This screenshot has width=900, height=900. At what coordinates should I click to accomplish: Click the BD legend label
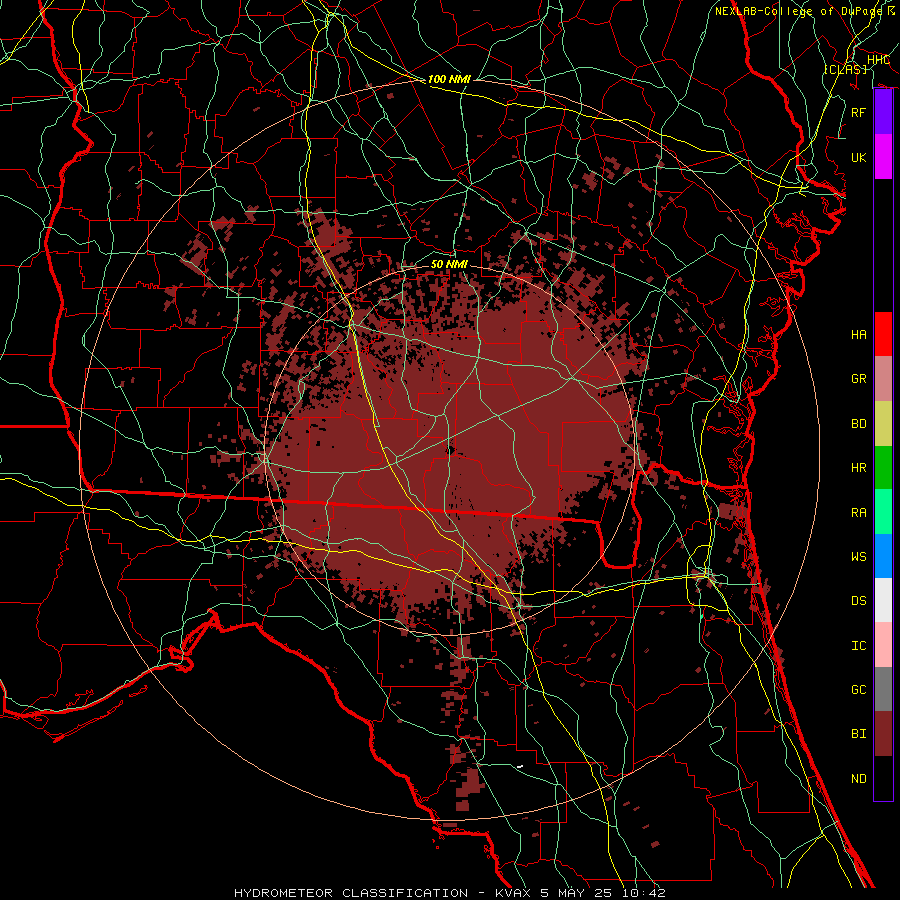pos(858,424)
